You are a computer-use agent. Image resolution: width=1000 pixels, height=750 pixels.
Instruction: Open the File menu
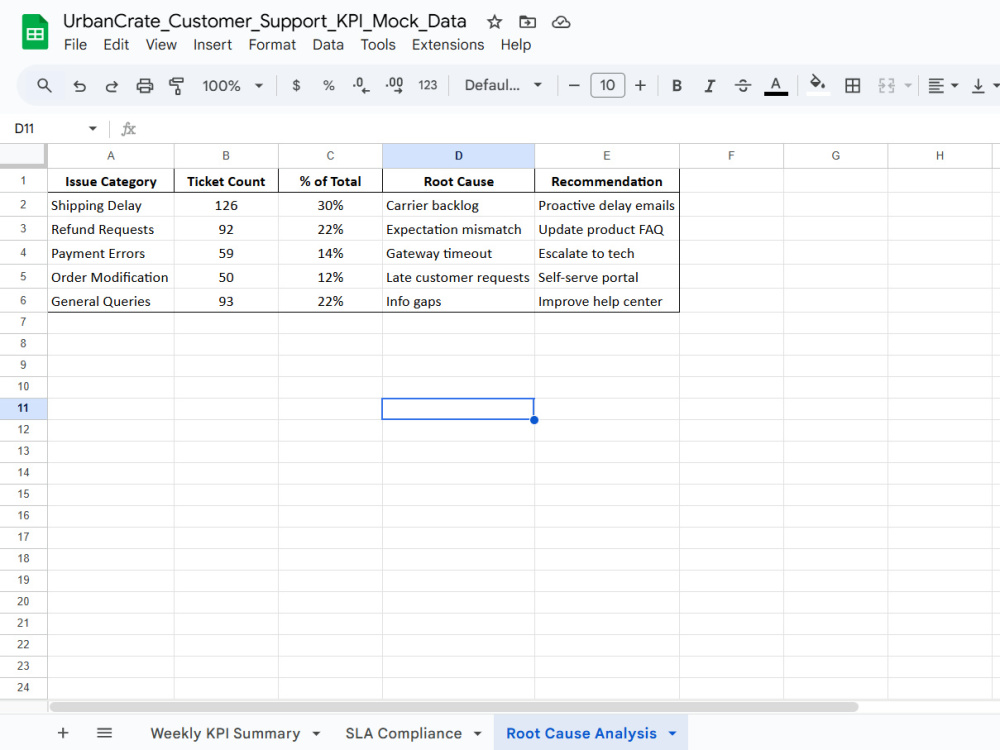[x=75, y=45]
